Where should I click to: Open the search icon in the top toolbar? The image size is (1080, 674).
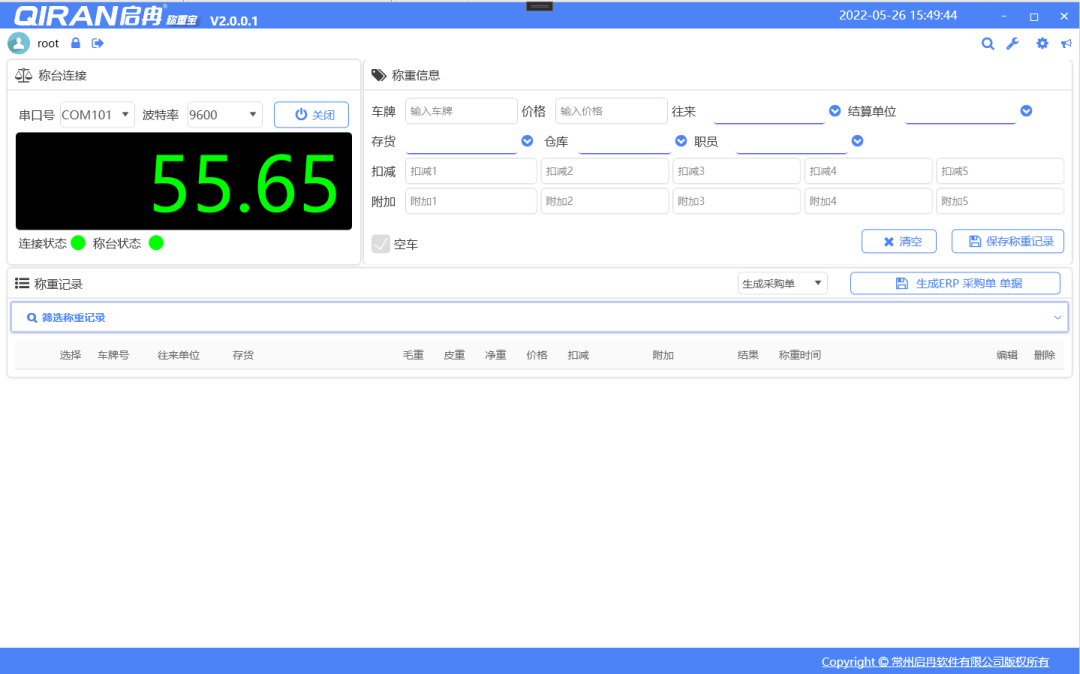988,43
